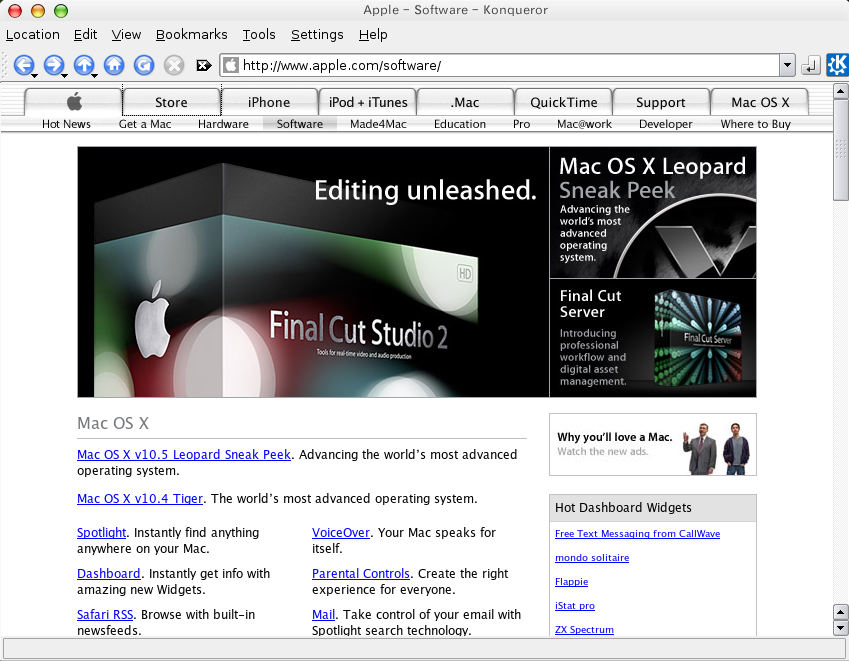Select the Software subnav item

[x=300, y=124]
